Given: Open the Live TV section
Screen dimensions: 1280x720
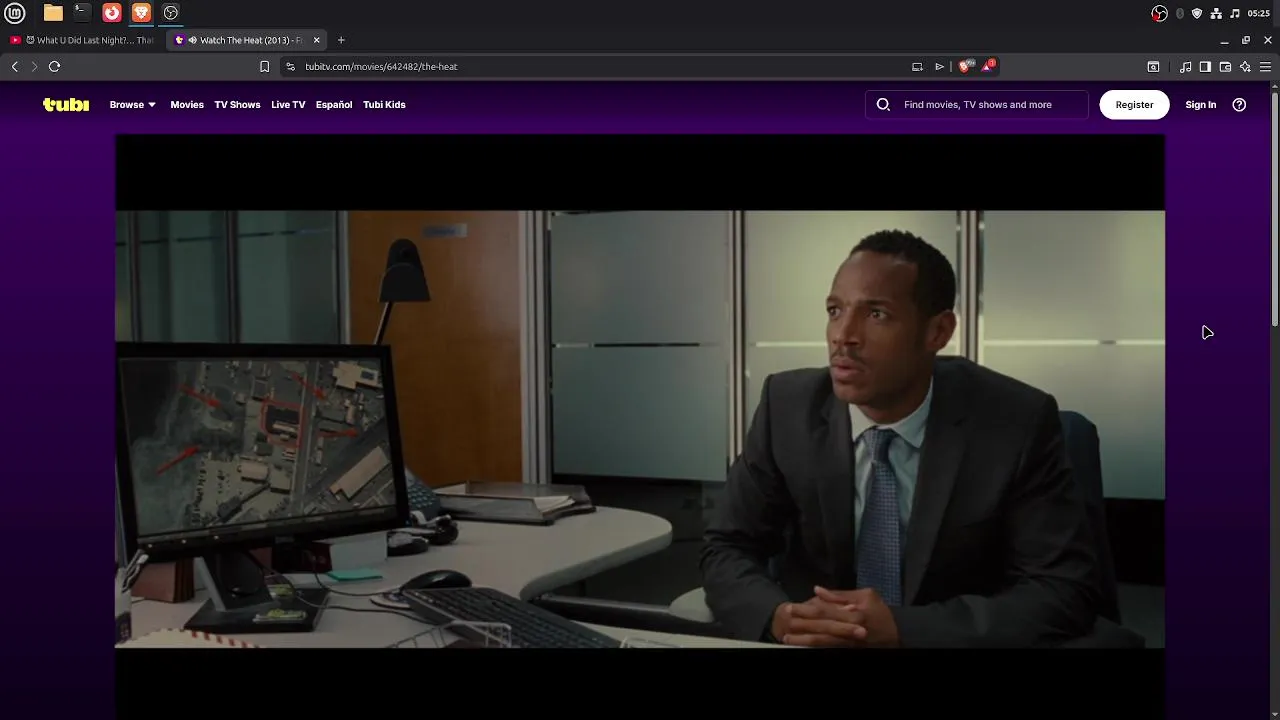Looking at the screenshot, I should [x=288, y=104].
